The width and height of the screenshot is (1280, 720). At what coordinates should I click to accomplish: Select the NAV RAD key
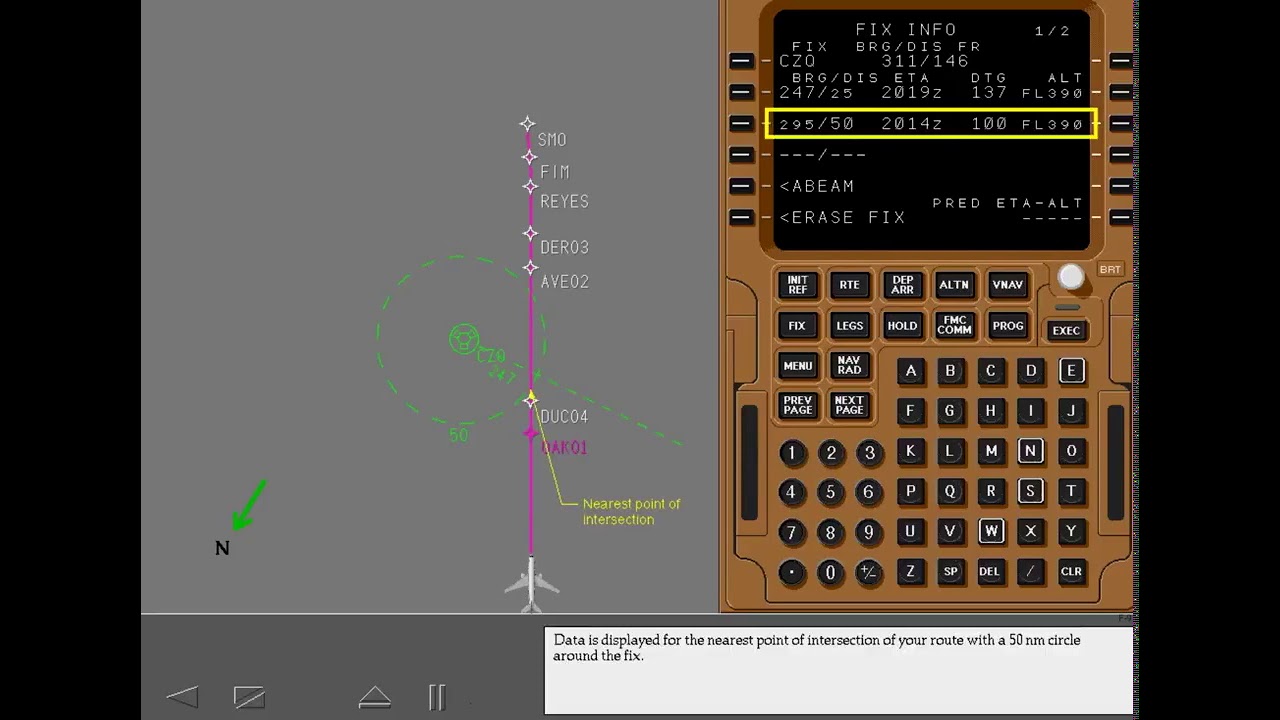849,366
